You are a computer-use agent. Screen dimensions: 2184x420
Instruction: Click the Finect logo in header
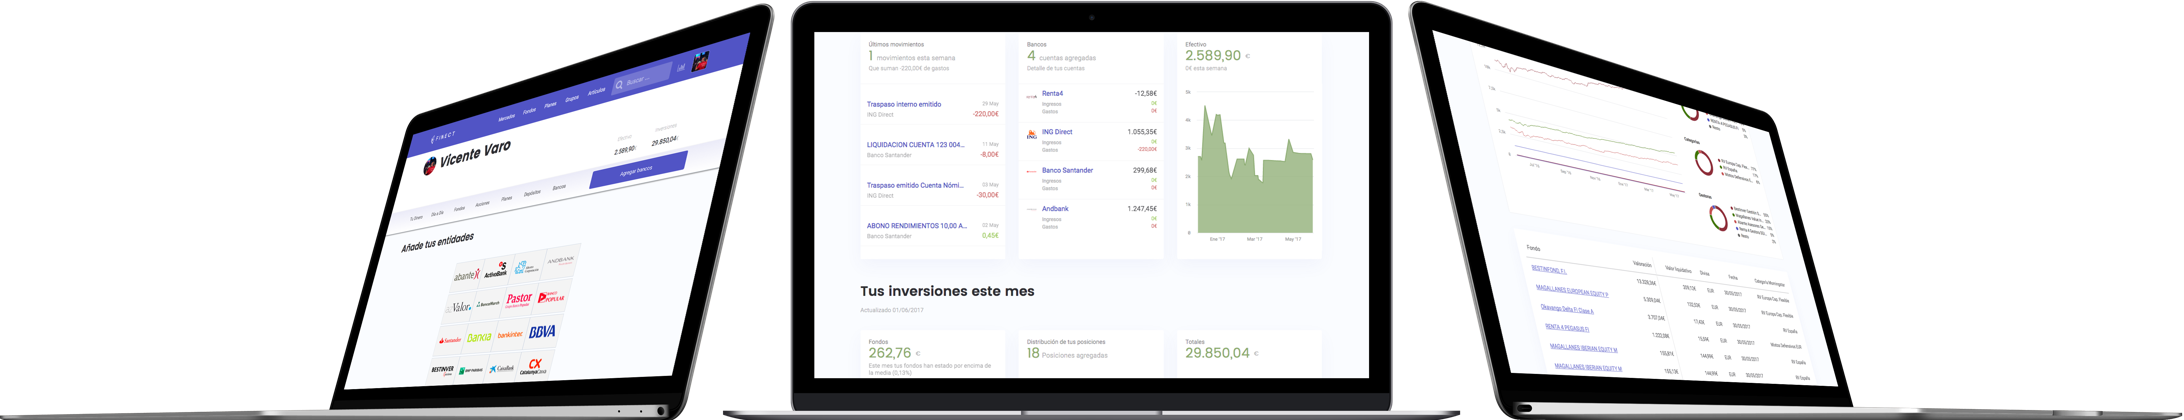click(x=443, y=136)
